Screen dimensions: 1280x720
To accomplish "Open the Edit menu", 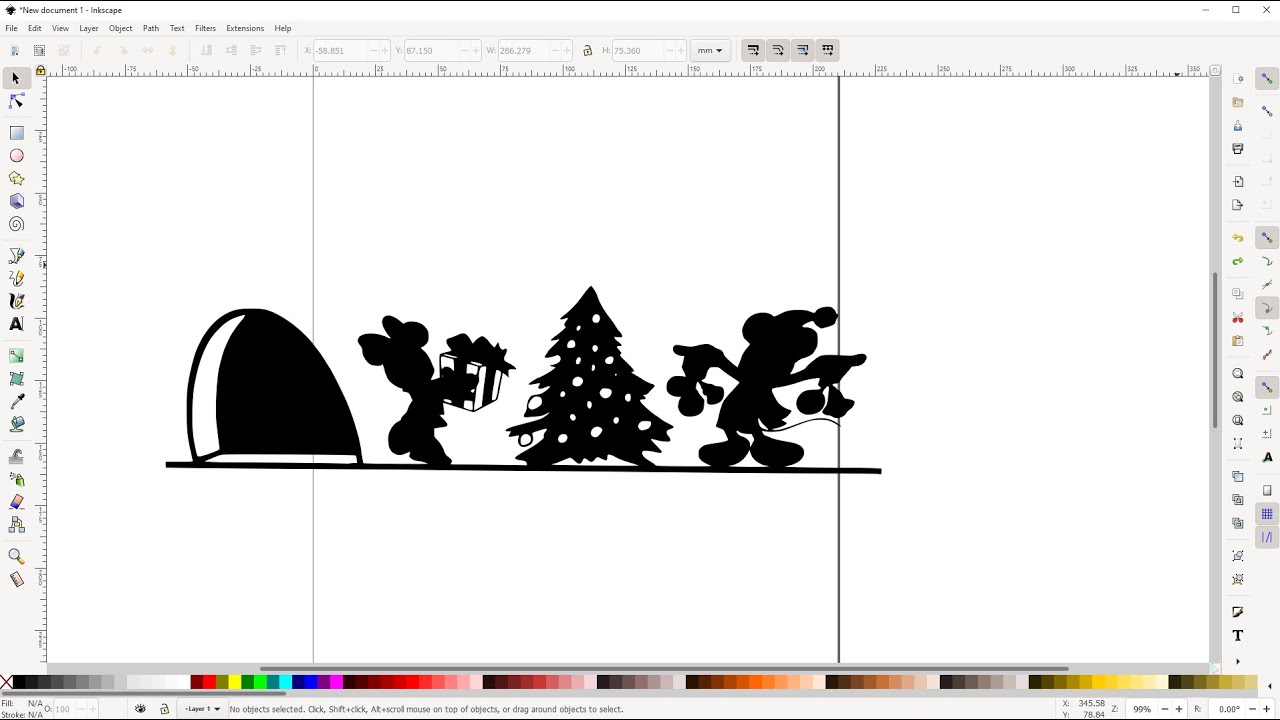I will point(35,28).
